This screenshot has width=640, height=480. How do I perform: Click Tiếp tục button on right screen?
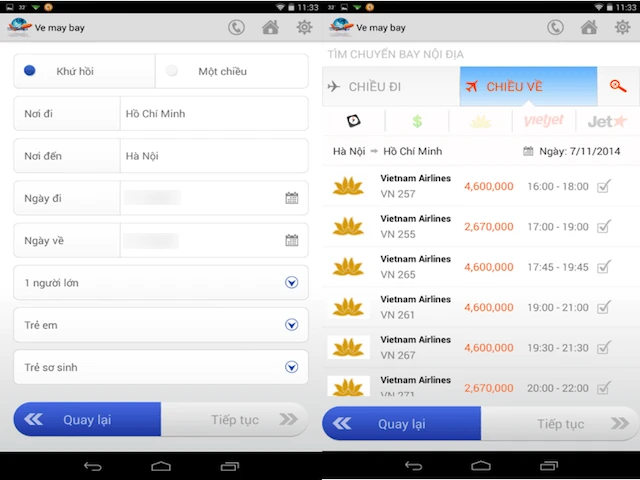coord(560,424)
